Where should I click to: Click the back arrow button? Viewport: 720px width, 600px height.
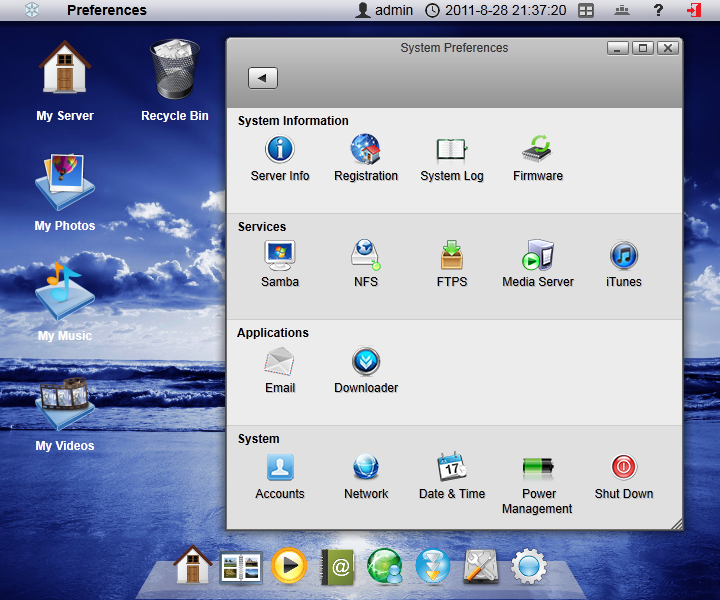[263, 78]
